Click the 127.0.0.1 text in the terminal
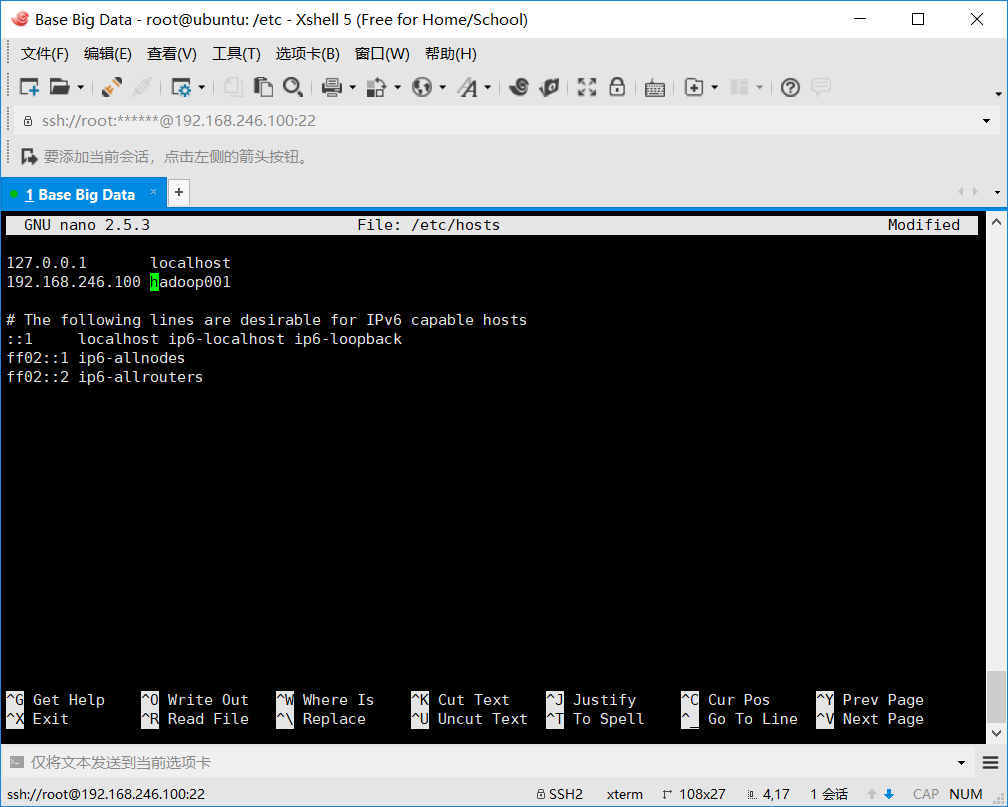Screen dimensions: 1008x807 (x=46, y=262)
